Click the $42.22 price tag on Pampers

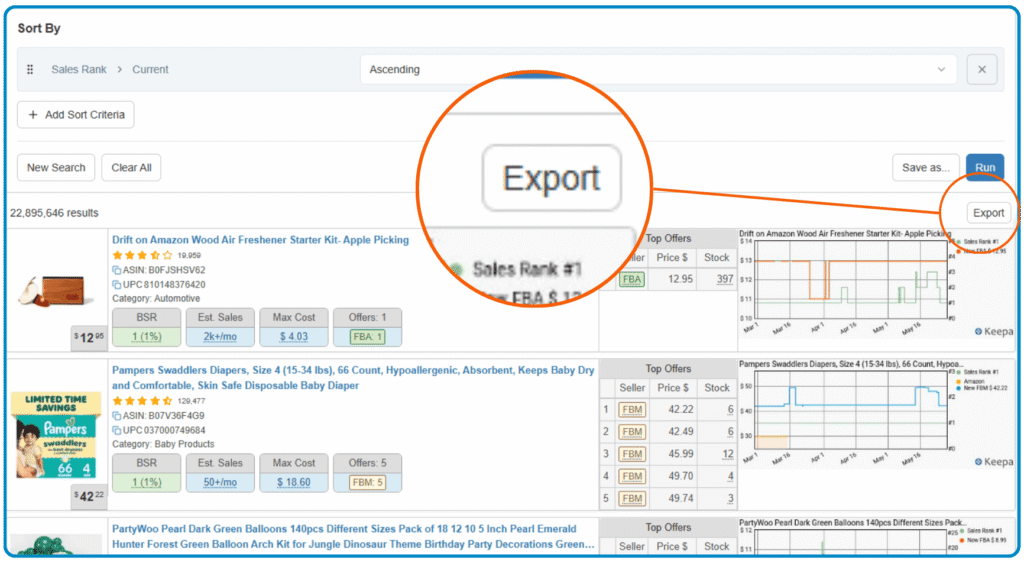pos(88,496)
